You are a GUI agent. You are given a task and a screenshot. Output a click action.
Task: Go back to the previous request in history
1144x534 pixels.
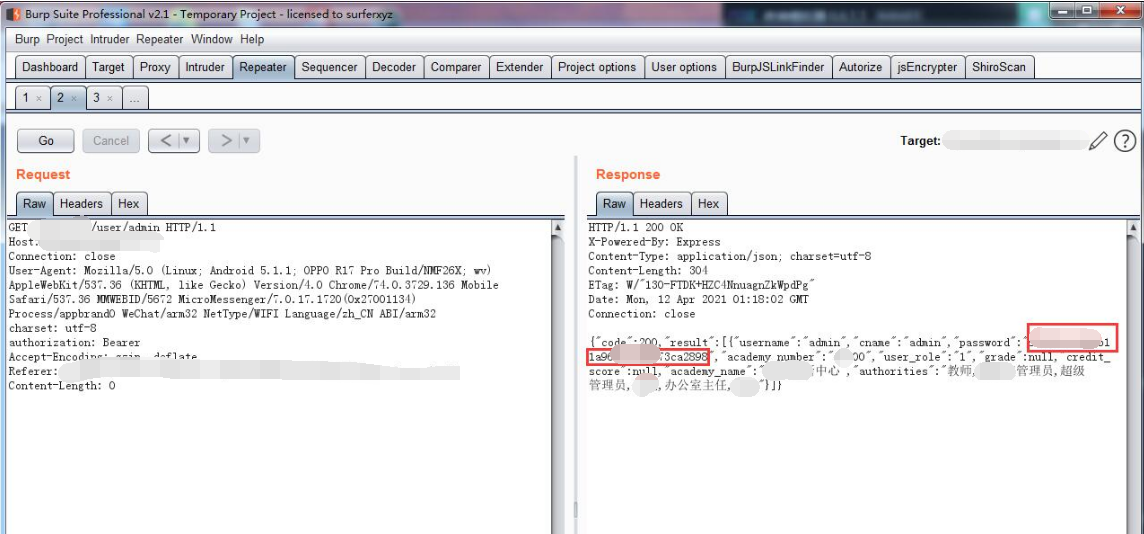pyautogui.click(x=164, y=141)
